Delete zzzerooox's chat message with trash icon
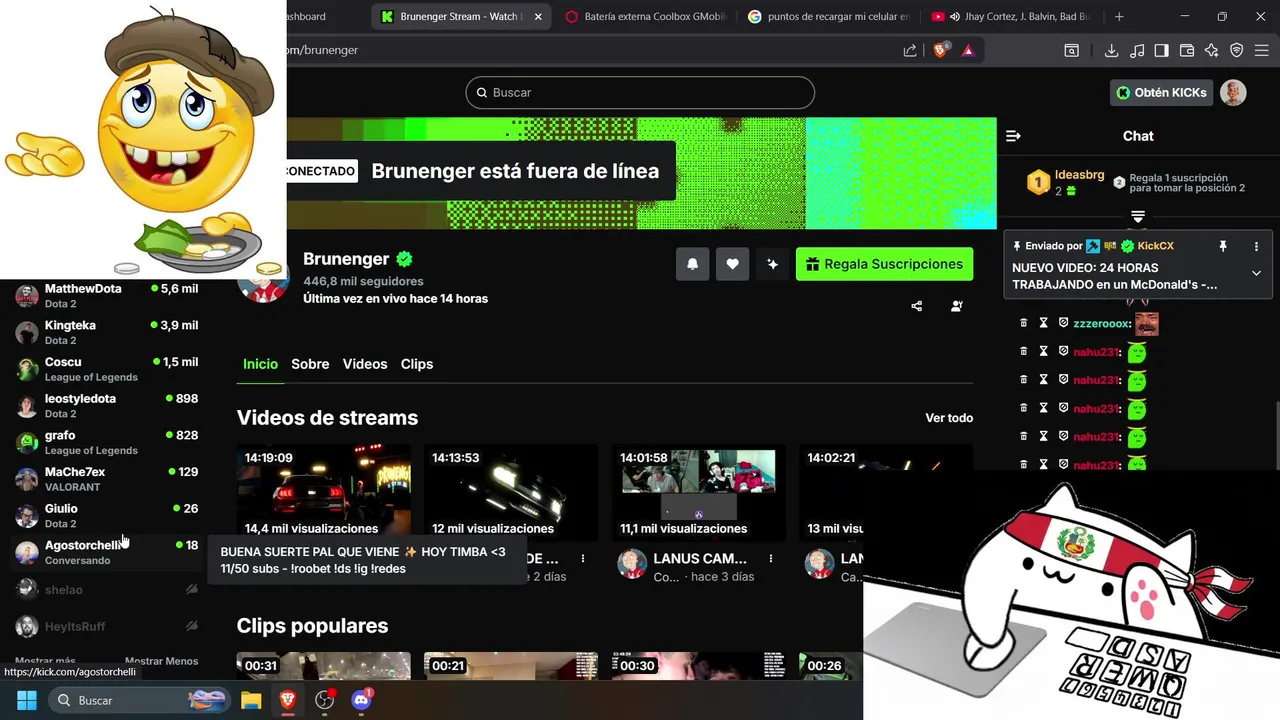1280x720 pixels. point(1023,323)
